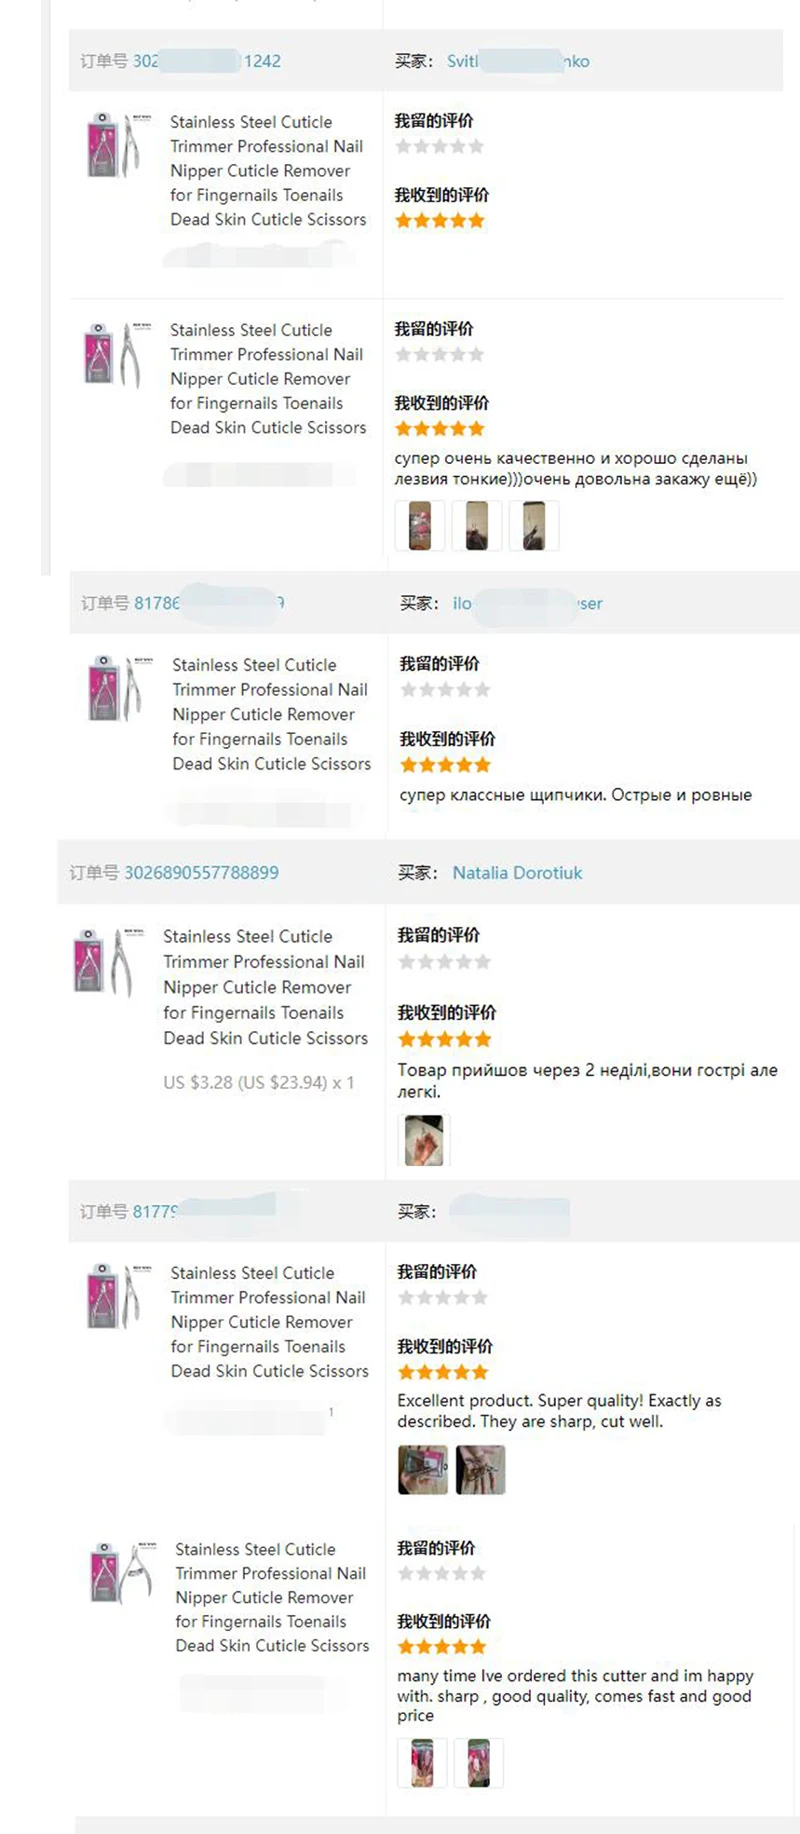Viewport: 800px width, 1834px height.
Task: Open photo attached to Natalia Dorotiuk's review
Action: tap(424, 1140)
